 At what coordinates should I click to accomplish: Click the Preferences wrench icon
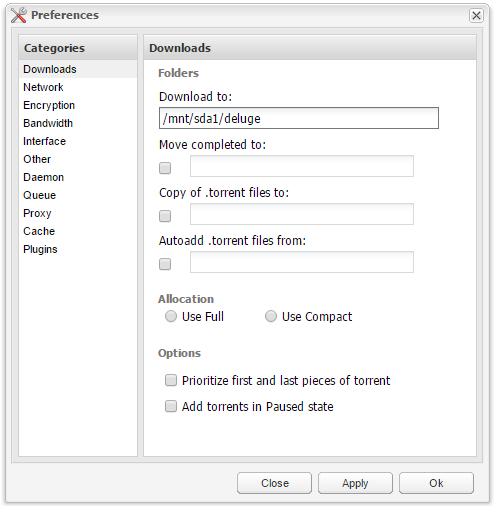[18, 15]
